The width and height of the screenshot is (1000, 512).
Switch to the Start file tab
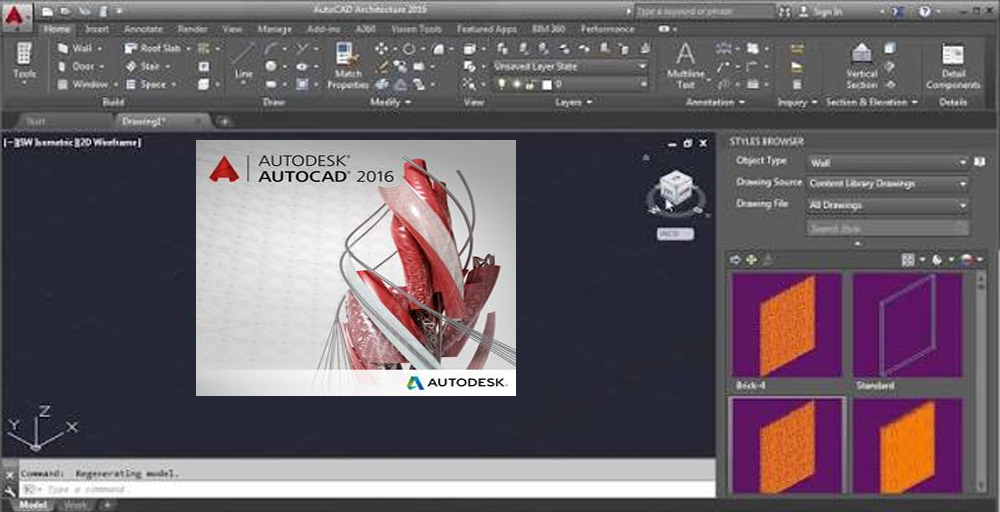pos(36,121)
